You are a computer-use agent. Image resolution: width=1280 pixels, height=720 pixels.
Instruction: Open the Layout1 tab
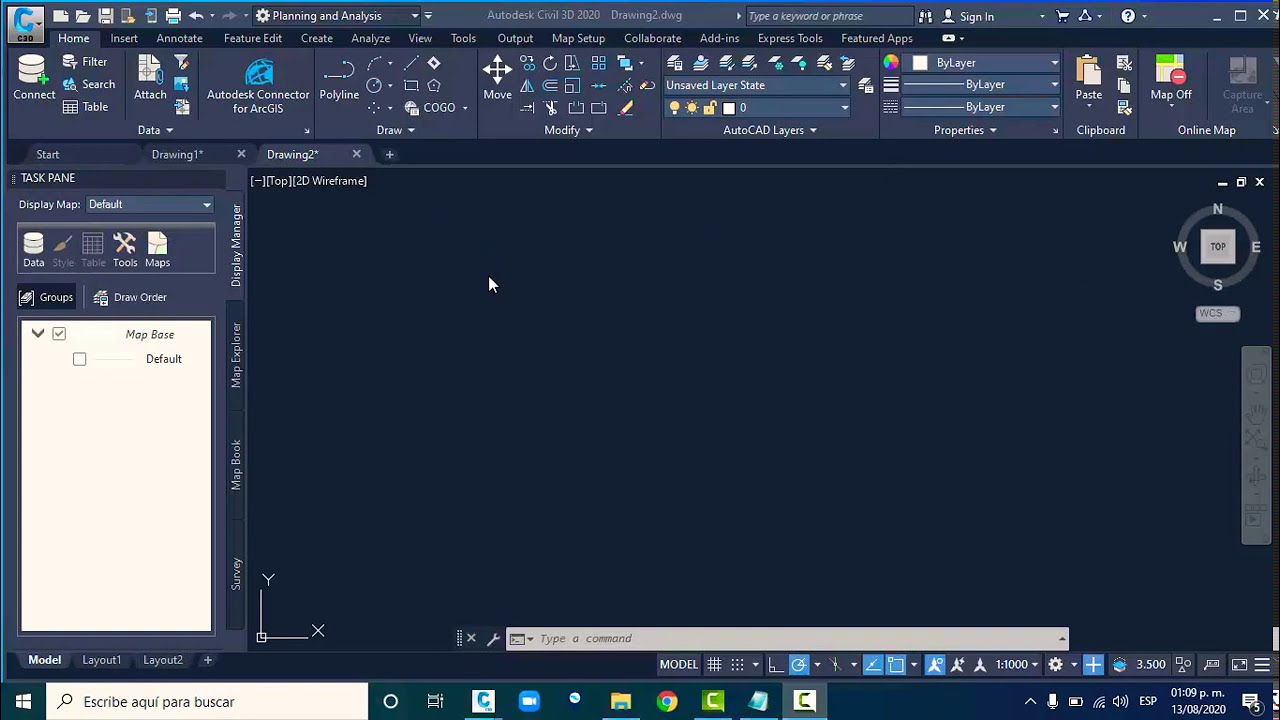[101, 660]
